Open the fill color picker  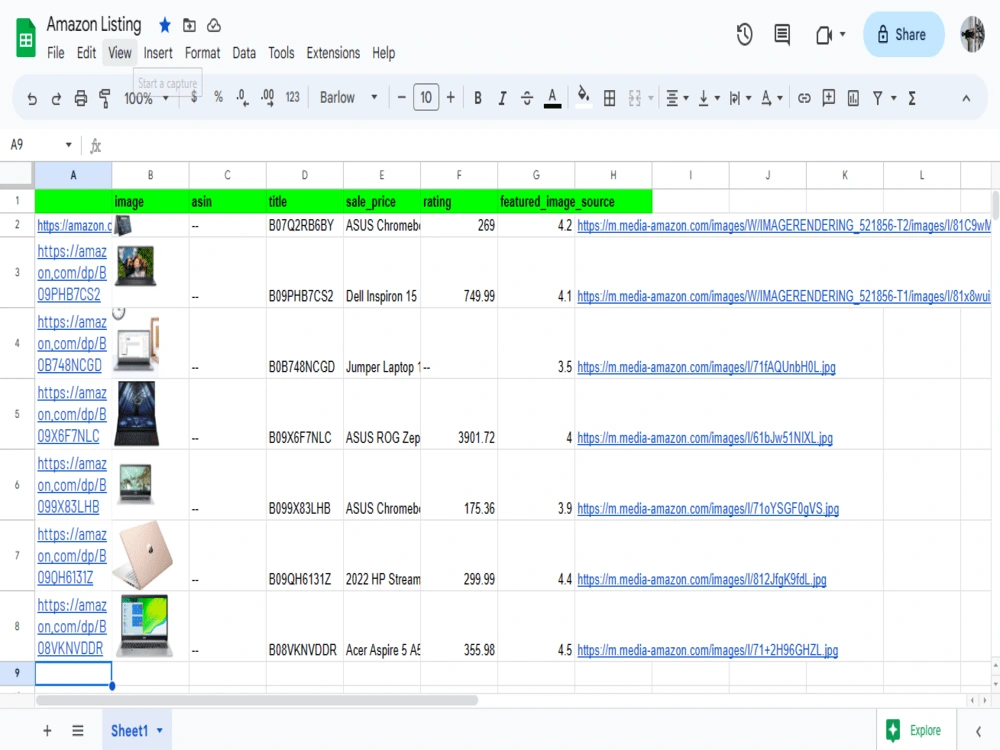tap(583, 97)
